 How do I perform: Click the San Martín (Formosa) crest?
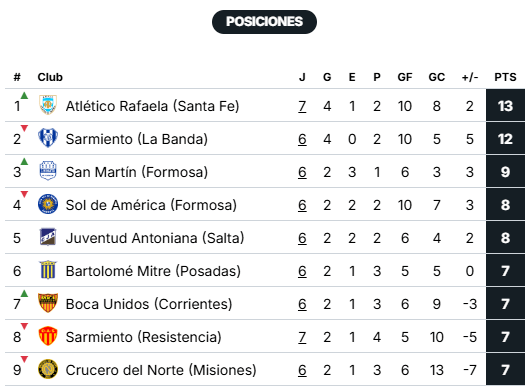click(x=48, y=171)
